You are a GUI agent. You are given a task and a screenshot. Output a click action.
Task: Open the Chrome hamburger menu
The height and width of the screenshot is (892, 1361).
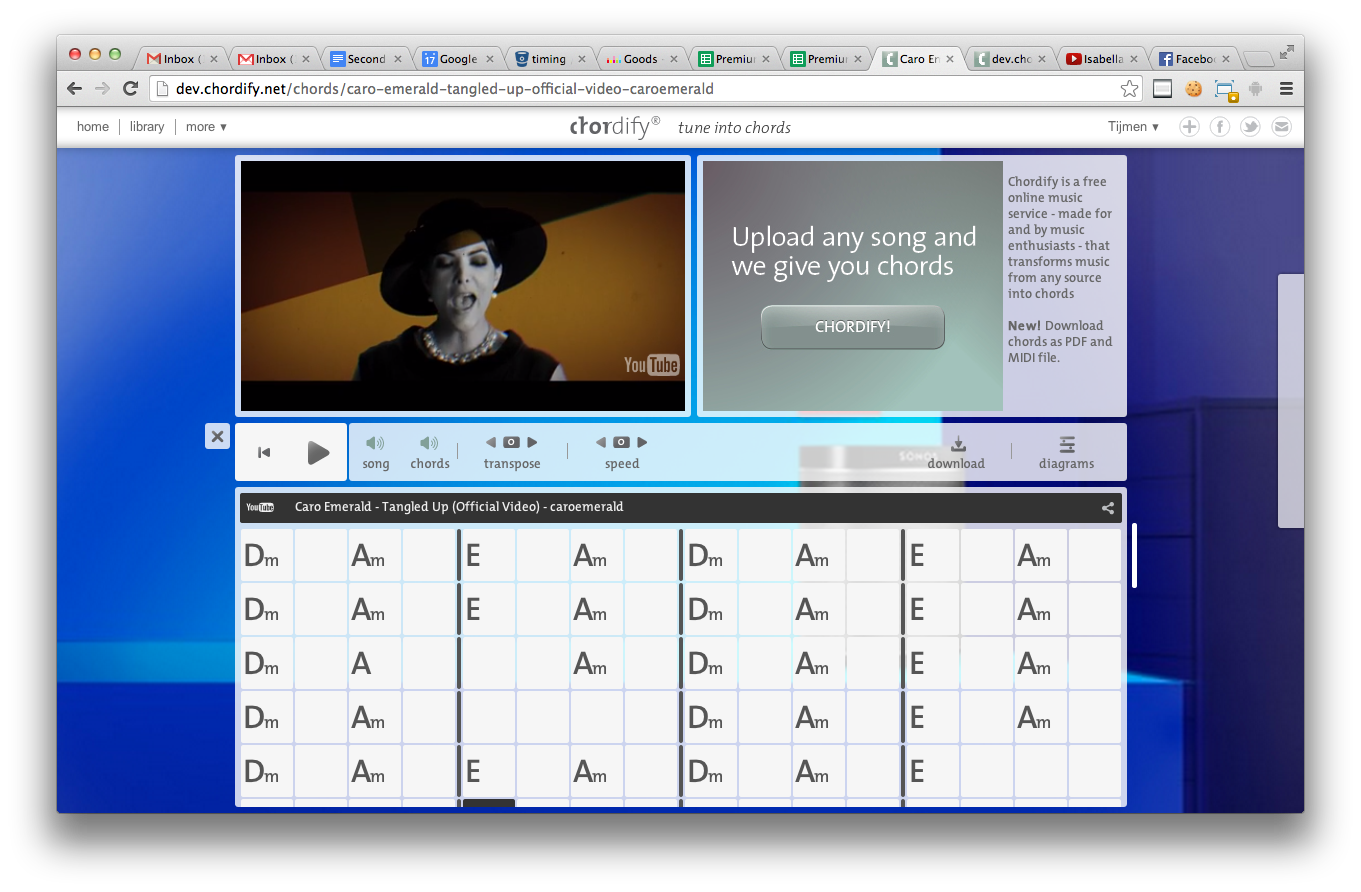(1286, 89)
